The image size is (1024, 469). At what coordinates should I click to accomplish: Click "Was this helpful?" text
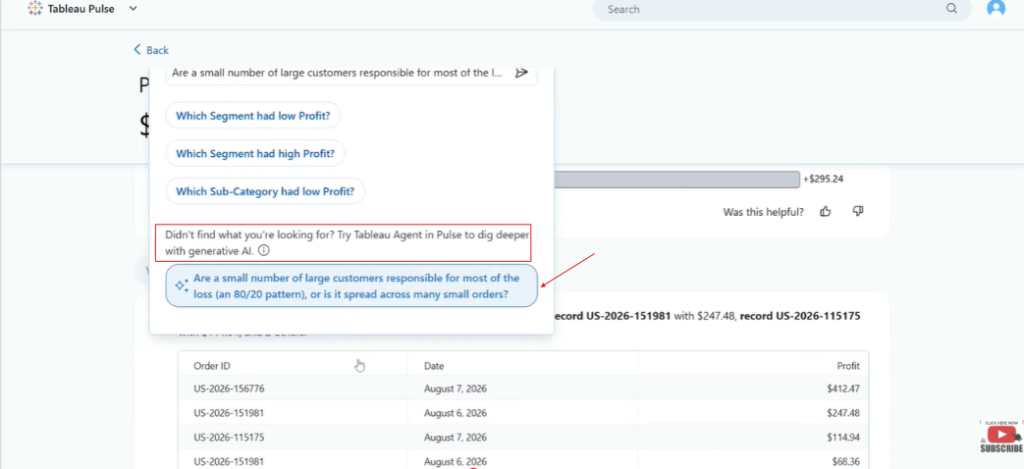coord(763,212)
